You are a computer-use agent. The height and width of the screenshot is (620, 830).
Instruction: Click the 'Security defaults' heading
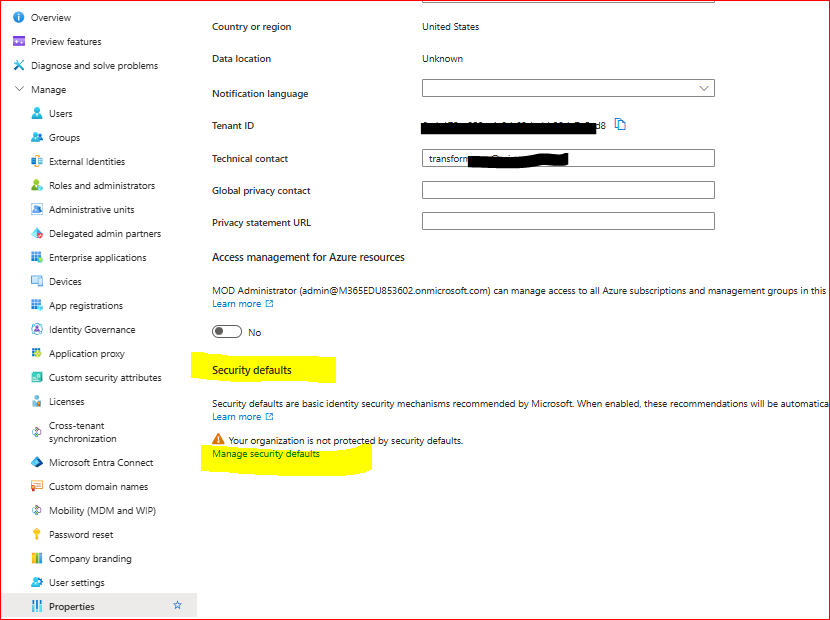click(x=251, y=370)
